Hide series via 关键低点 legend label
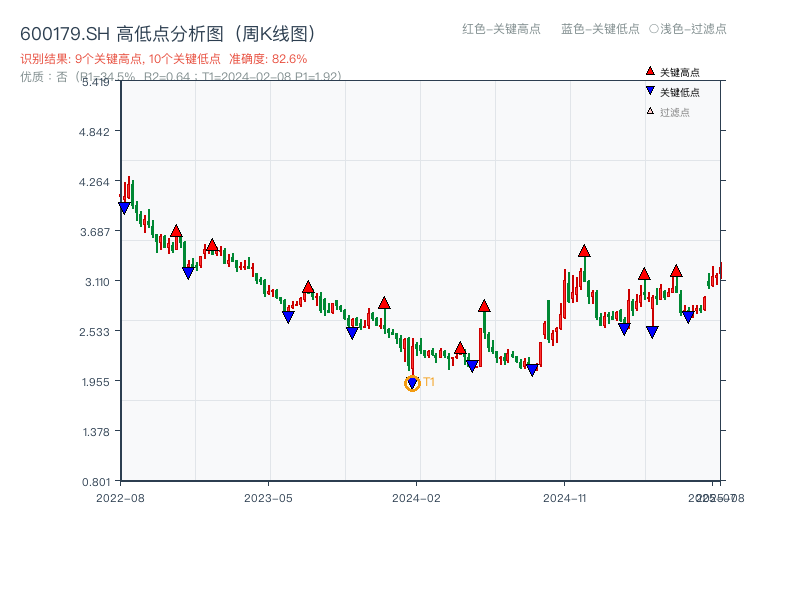The width and height of the screenshot is (800, 600). click(680, 92)
